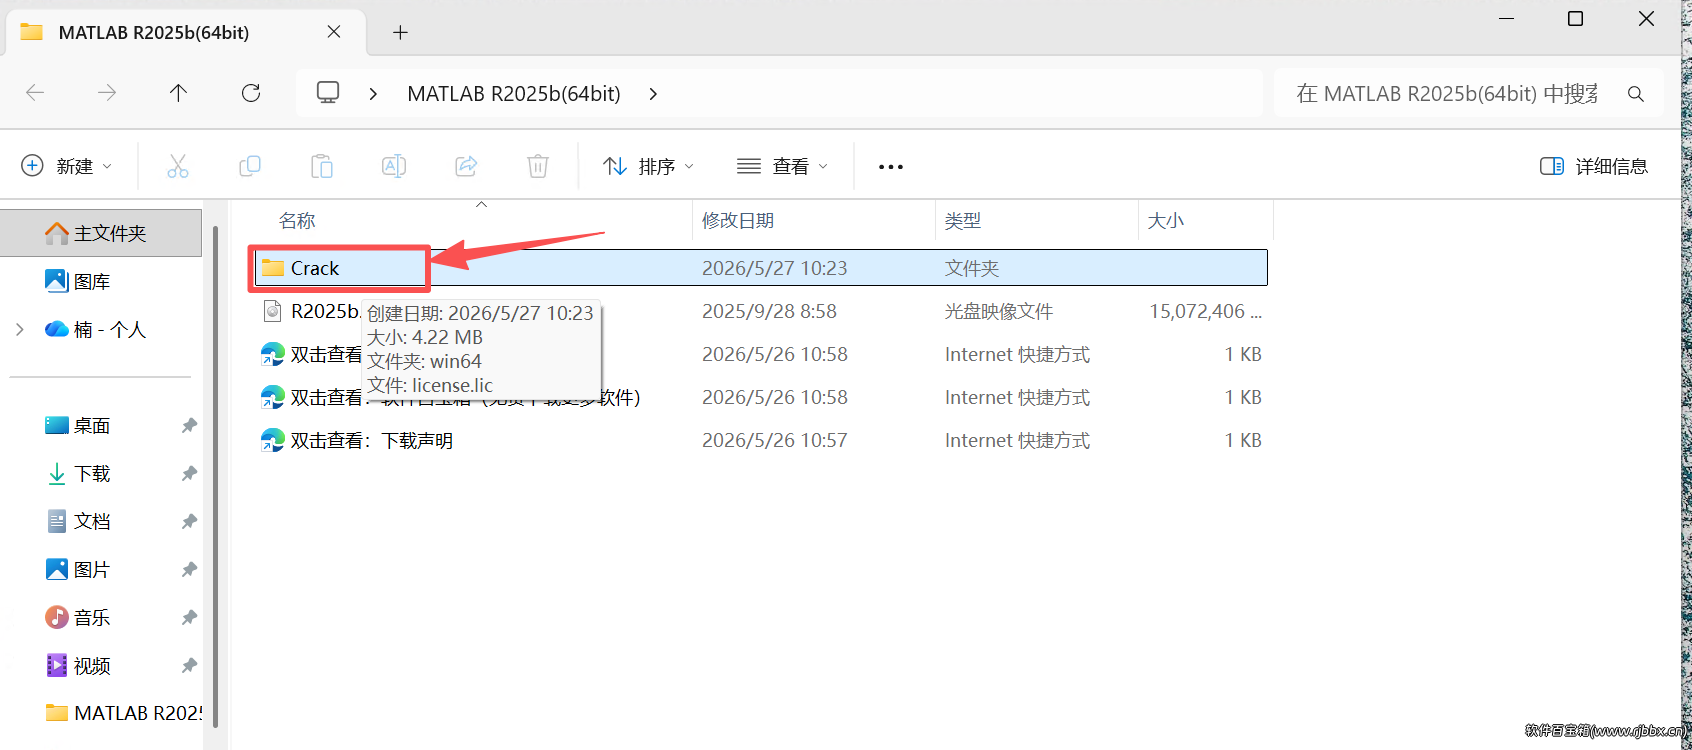
Task: Go up one folder level
Action: pyautogui.click(x=178, y=93)
